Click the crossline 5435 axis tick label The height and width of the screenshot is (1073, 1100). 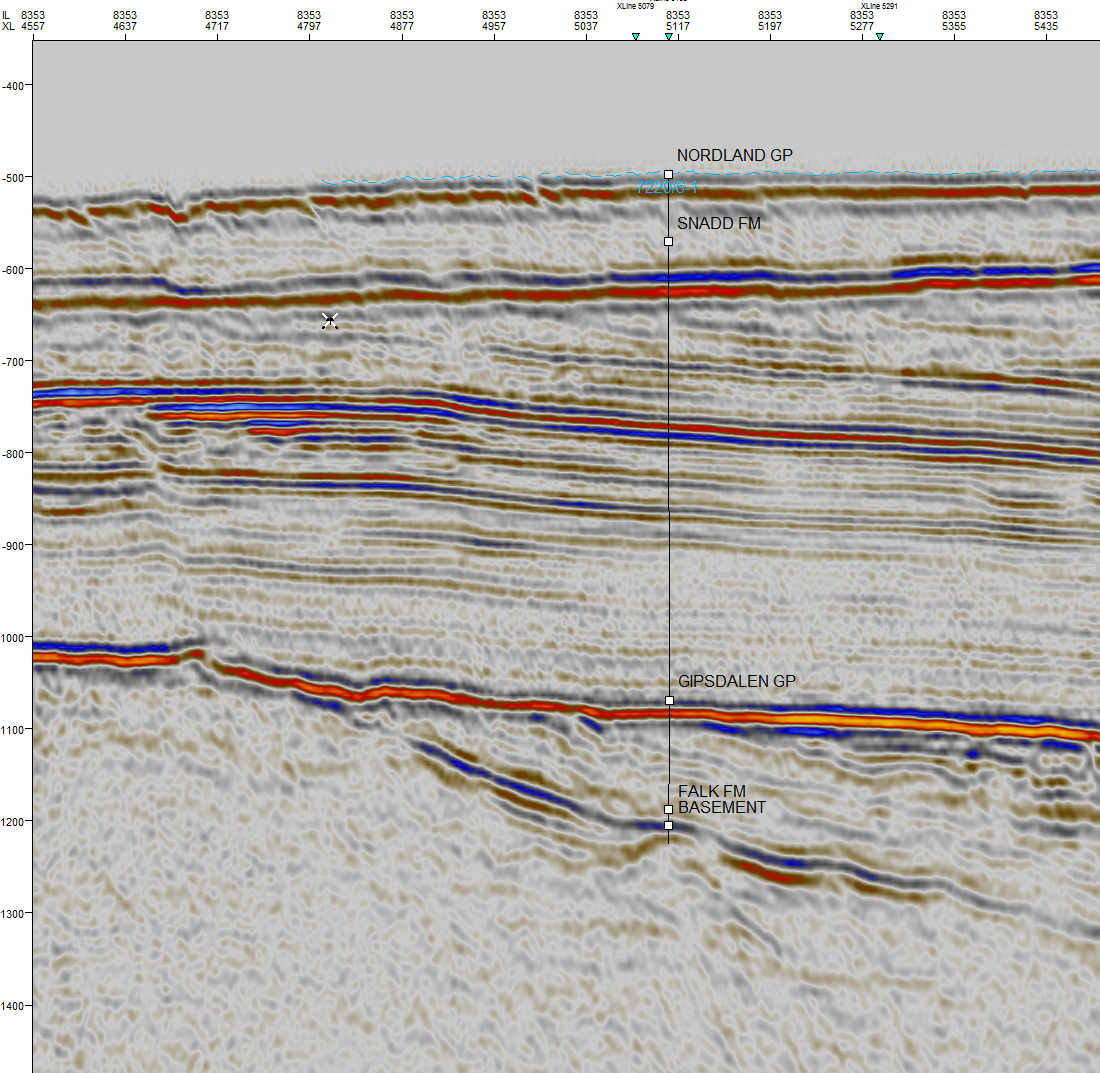[x=1046, y=27]
